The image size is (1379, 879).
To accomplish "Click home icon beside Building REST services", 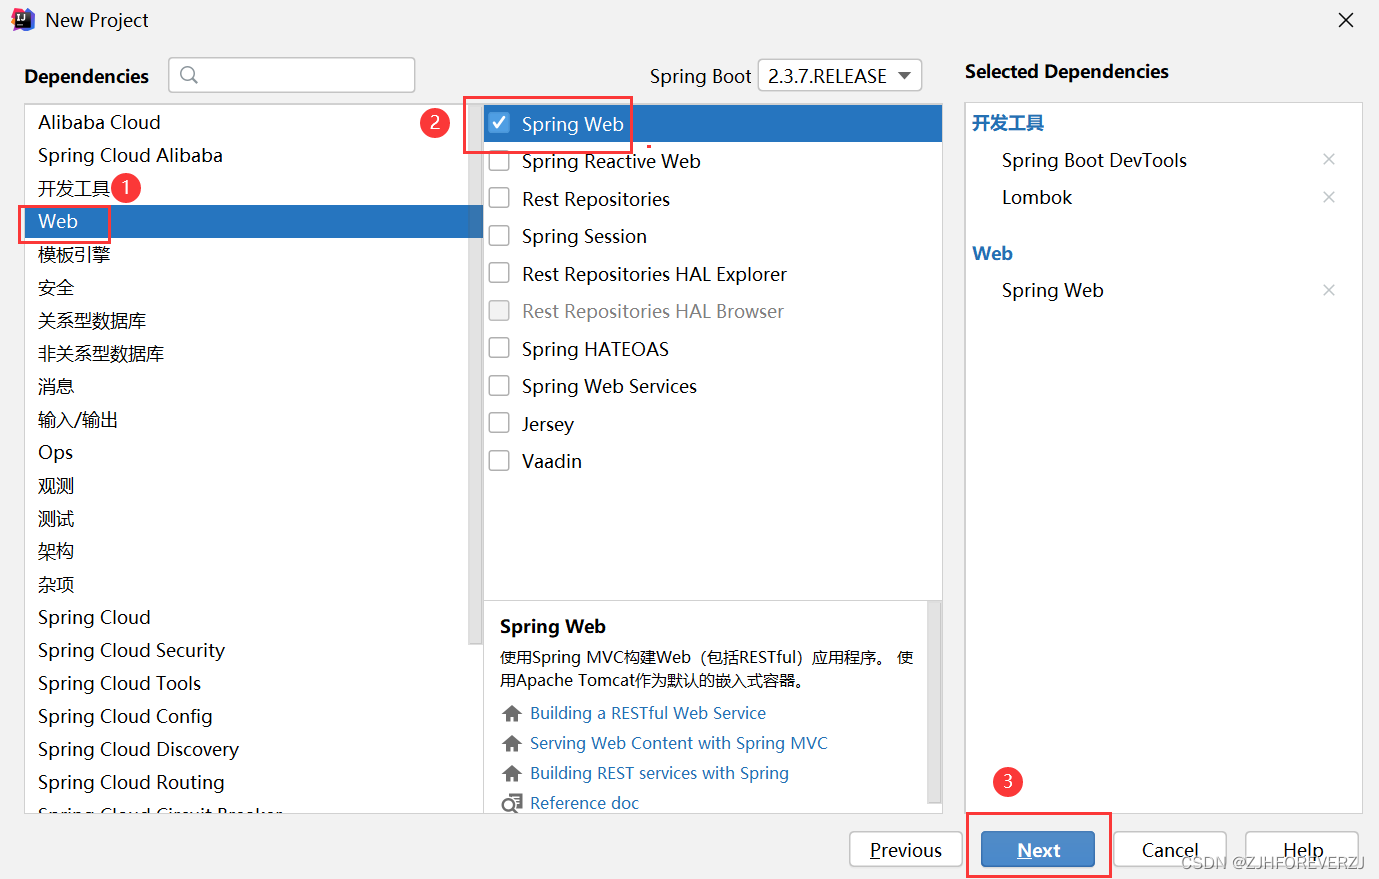I will point(512,773).
